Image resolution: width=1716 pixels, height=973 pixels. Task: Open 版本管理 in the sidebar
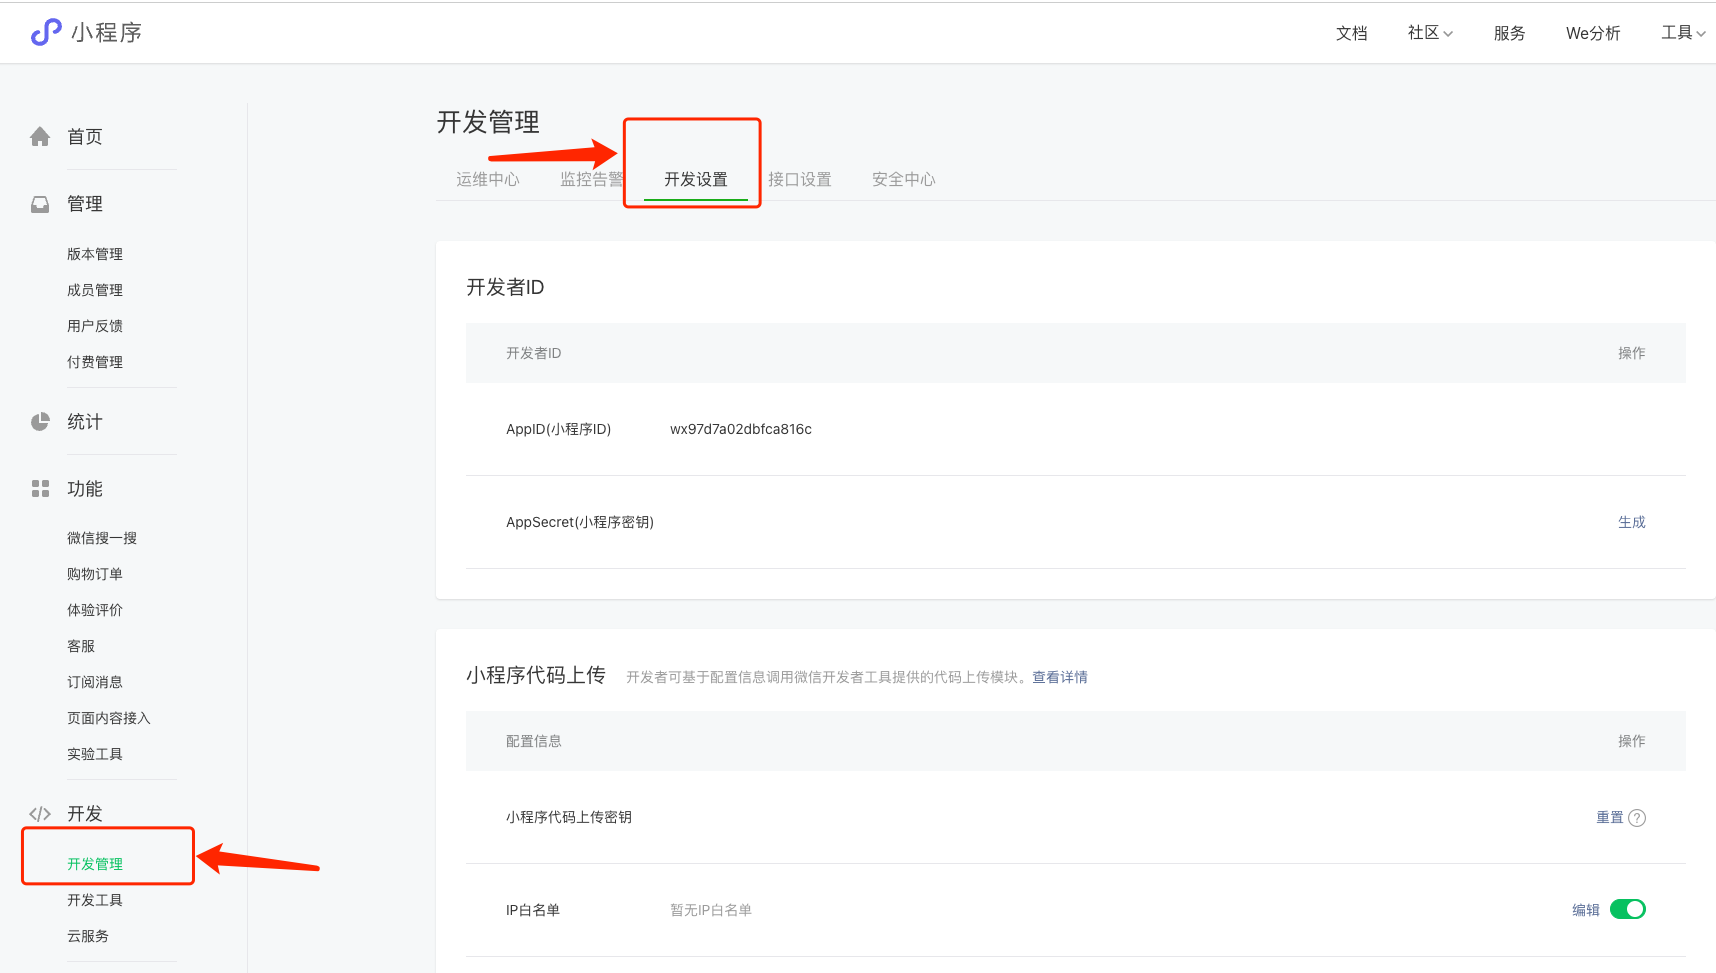95,254
